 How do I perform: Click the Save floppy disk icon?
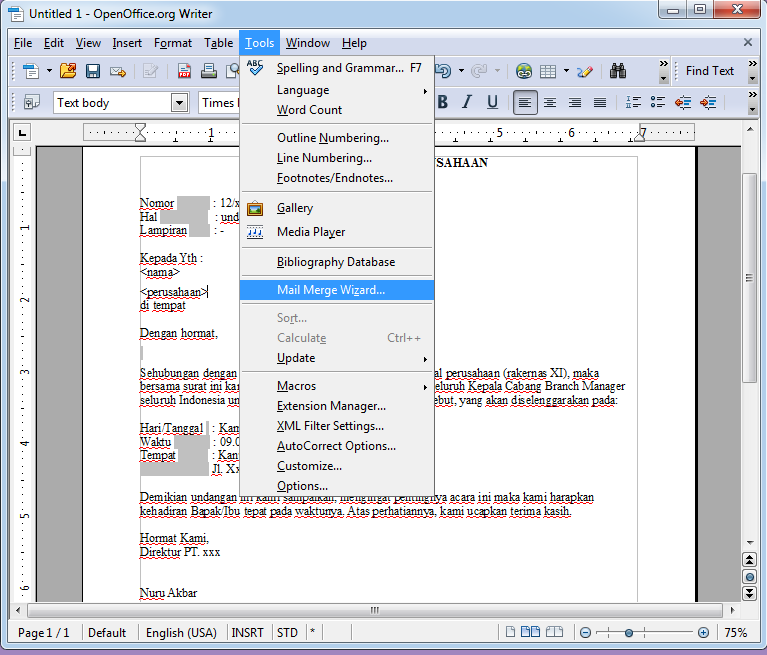(93, 71)
